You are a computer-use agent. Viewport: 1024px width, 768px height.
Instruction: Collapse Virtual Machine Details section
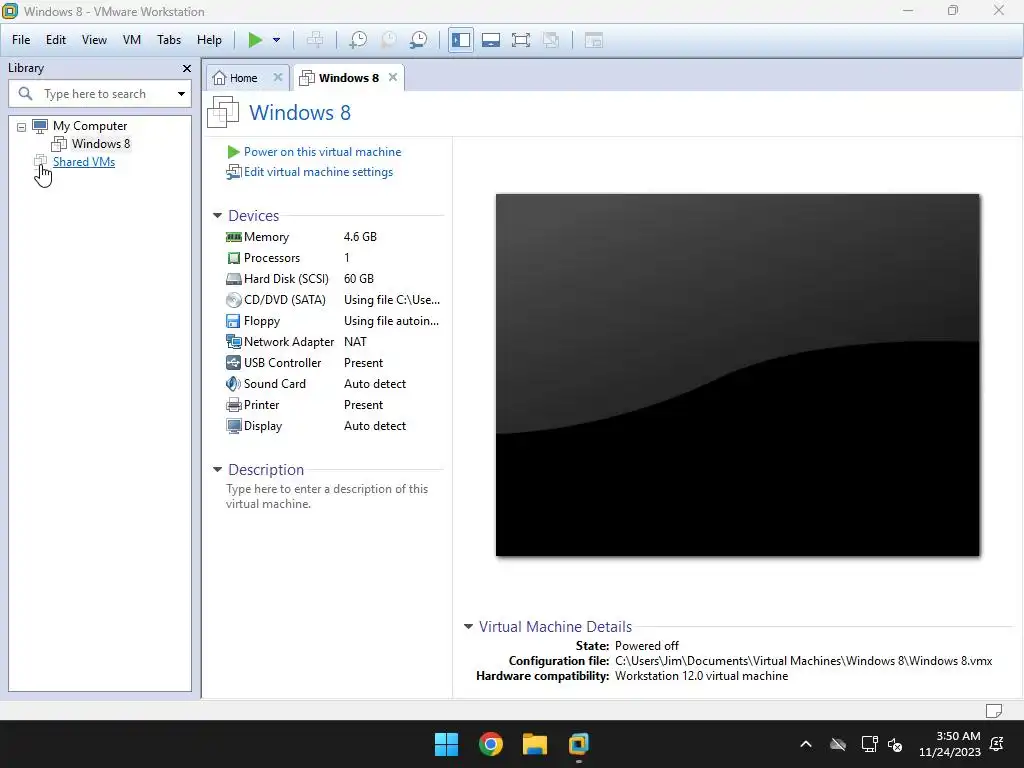[468, 626]
